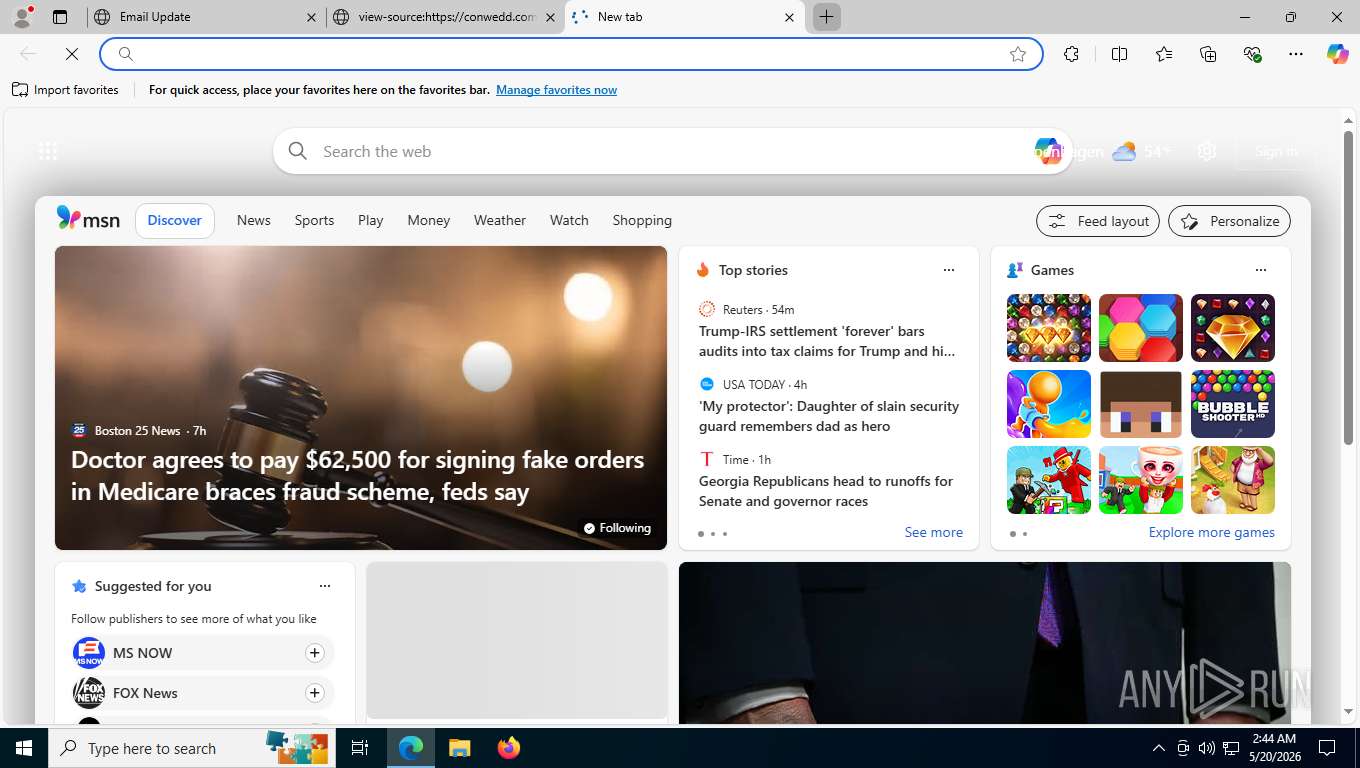Open the Shopping section

click(642, 220)
